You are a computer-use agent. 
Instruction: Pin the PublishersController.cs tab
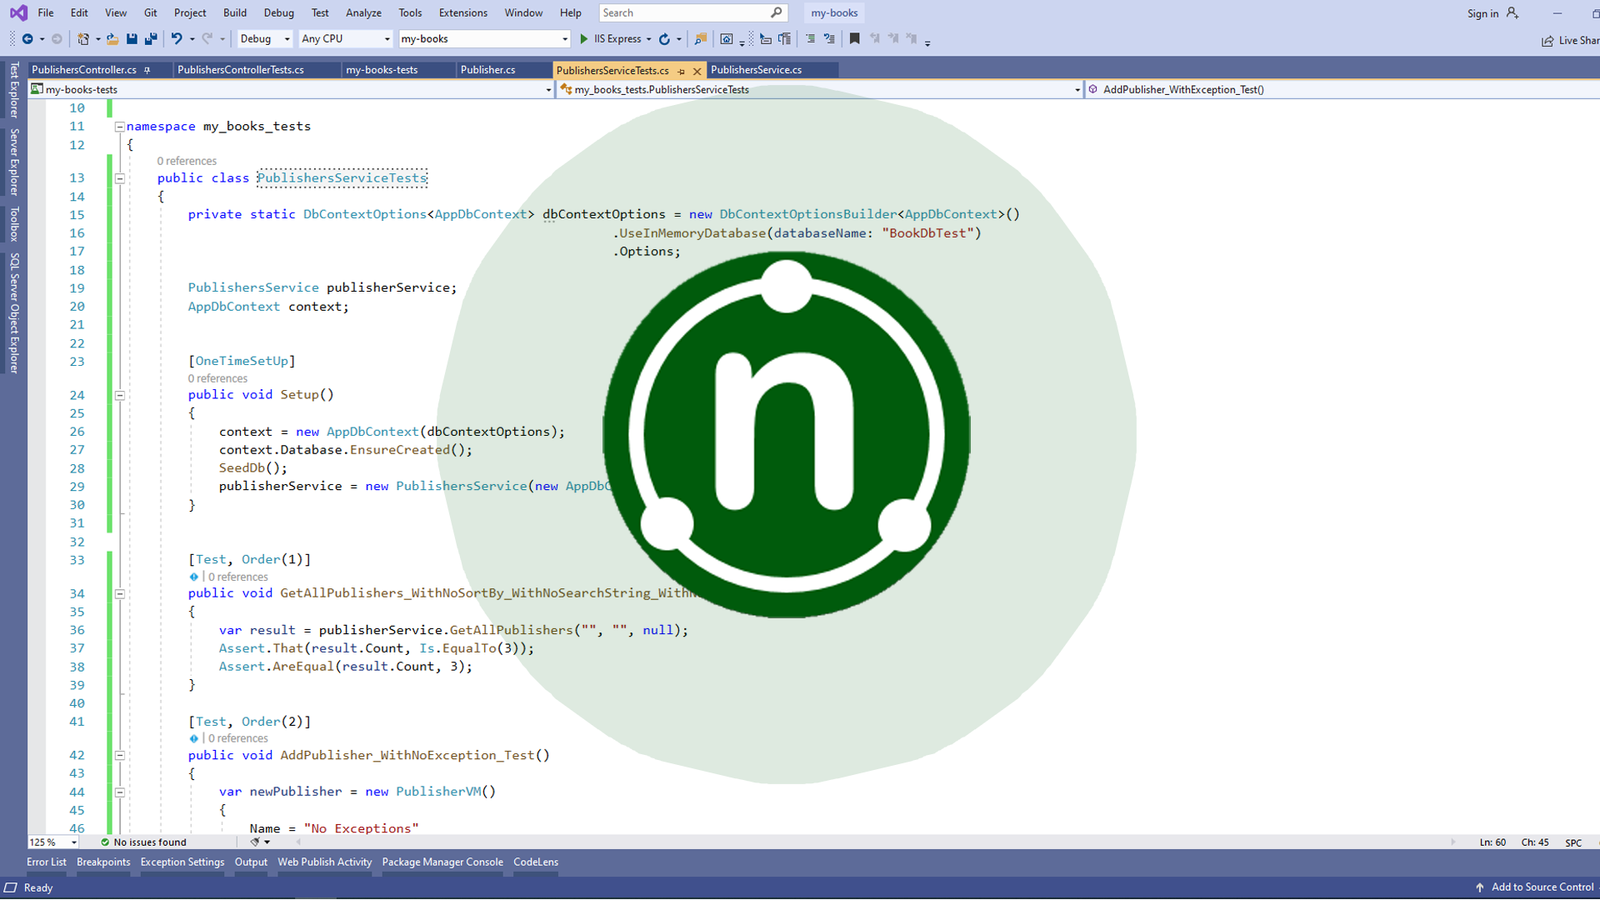pos(147,70)
